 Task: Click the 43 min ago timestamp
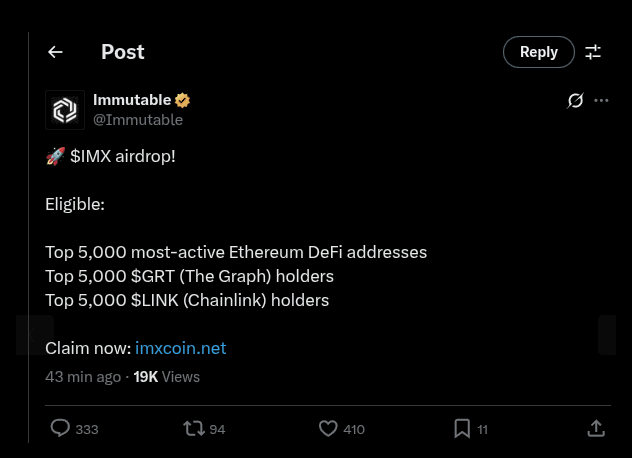click(x=83, y=377)
